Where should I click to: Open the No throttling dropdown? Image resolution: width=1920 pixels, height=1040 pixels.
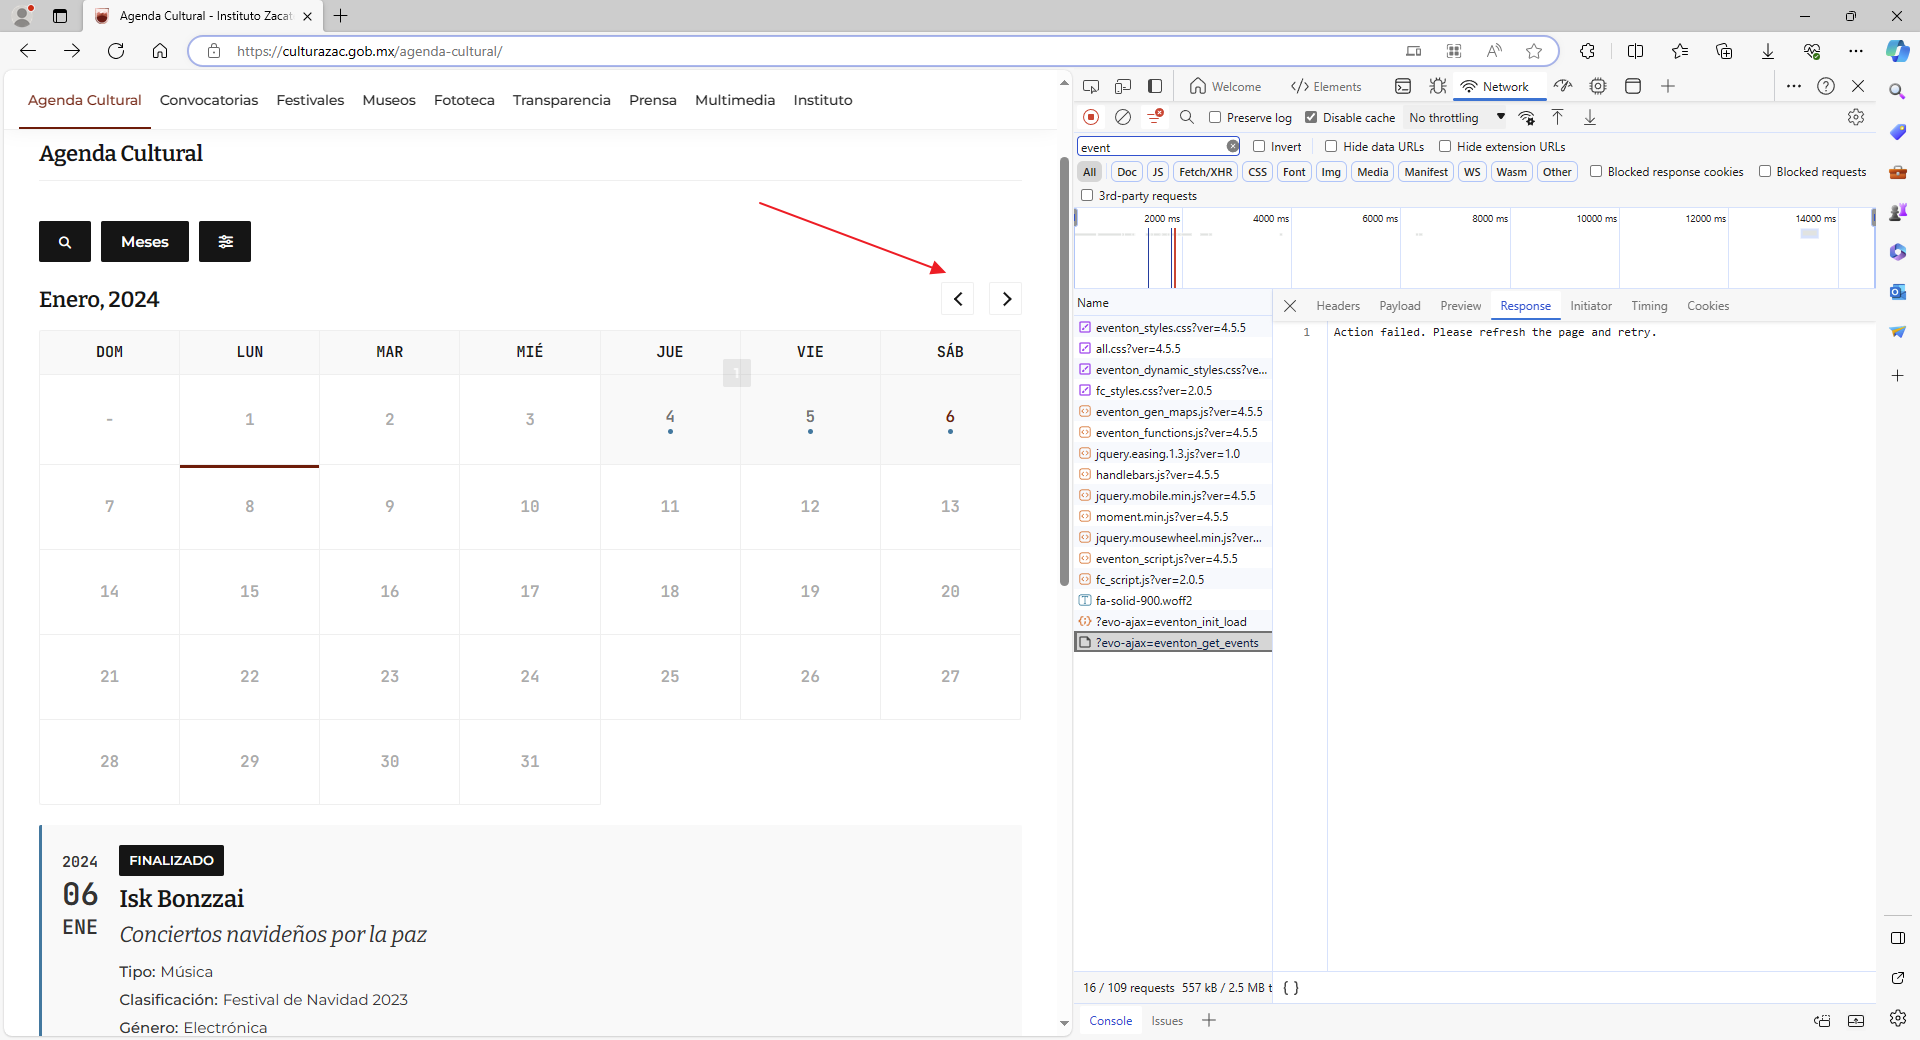coord(1456,117)
